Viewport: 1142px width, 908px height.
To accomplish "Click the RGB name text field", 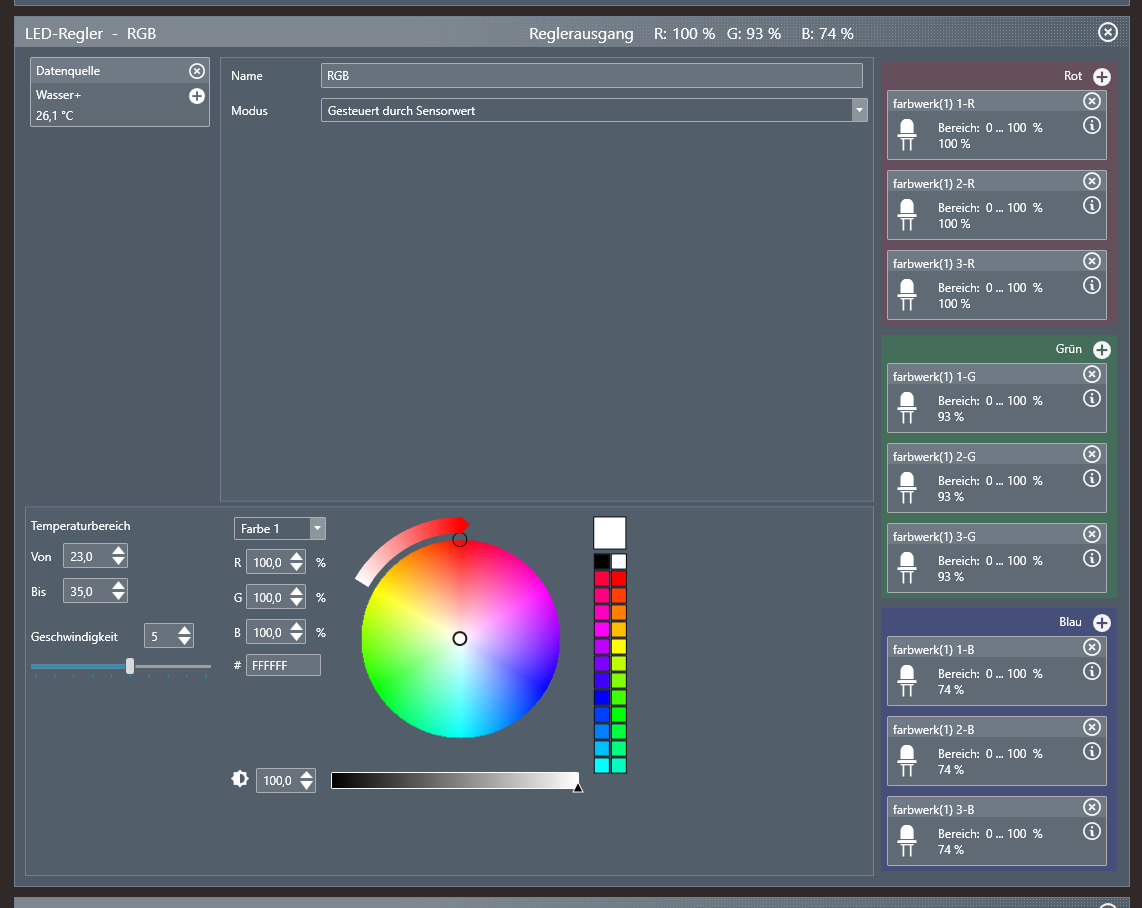I will tap(591, 76).
